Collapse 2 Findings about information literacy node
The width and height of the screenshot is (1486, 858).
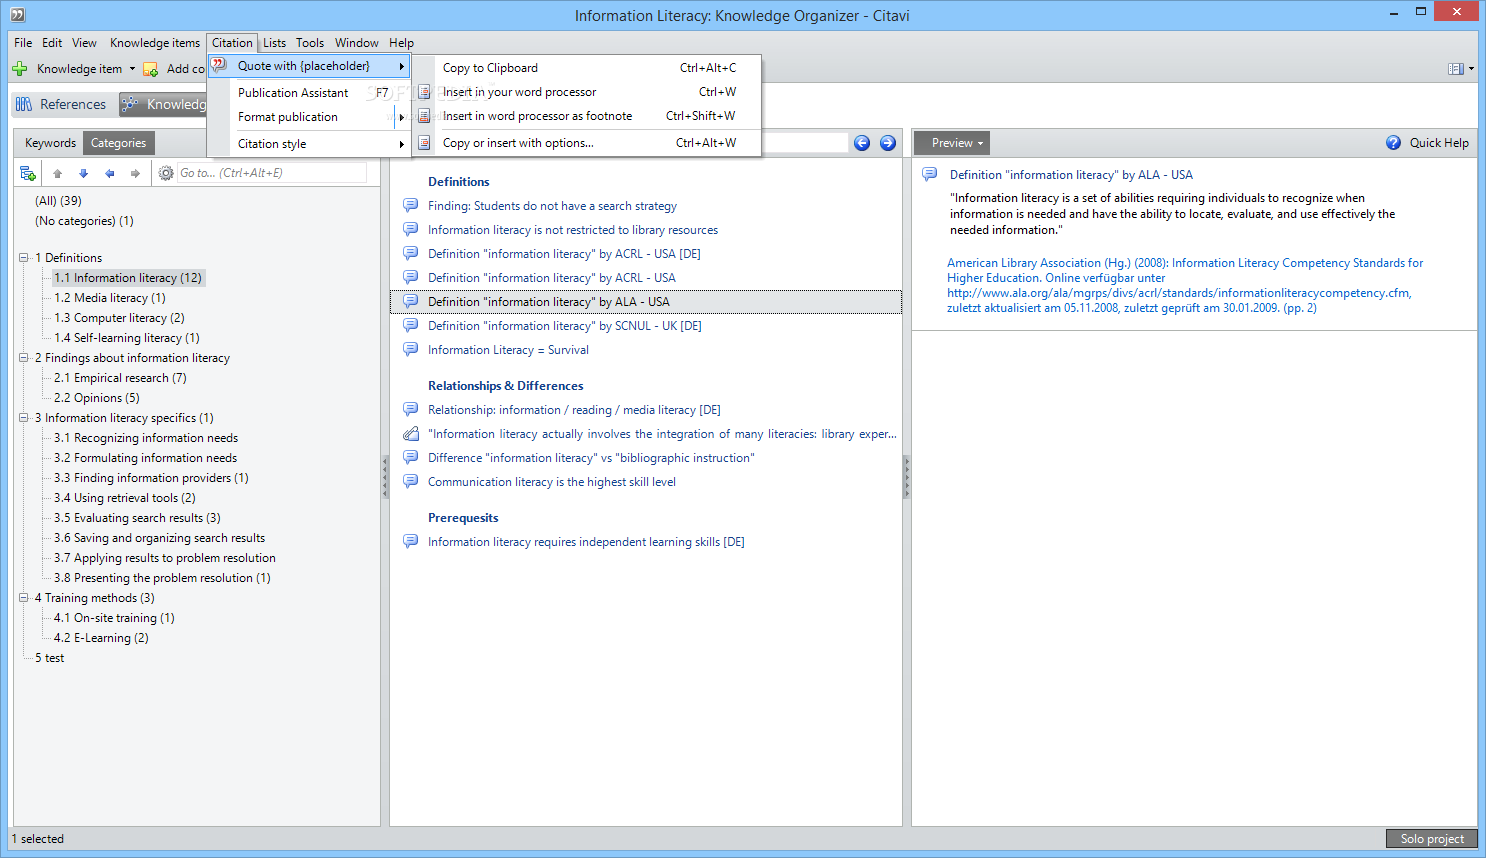pos(24,358)
